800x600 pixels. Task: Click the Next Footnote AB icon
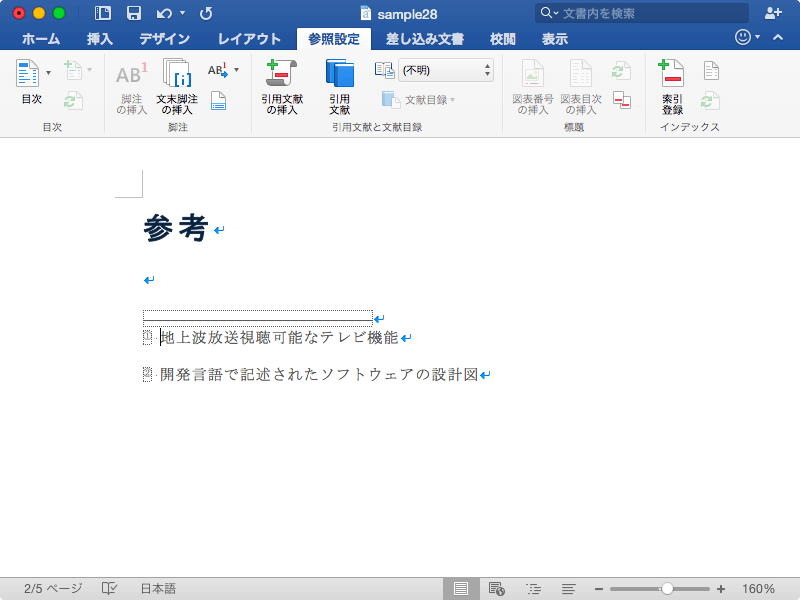pyautogui.click(x=217, y=70)
